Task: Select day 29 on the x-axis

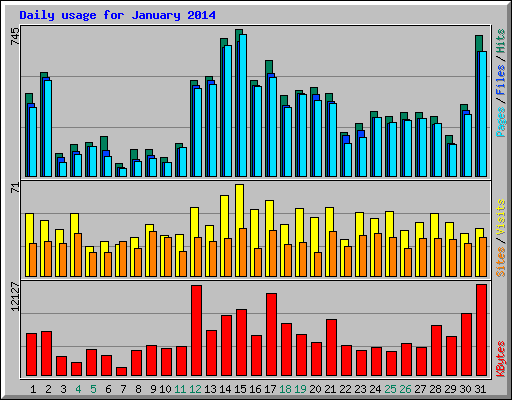Action: pyautogui.click(x=450, y=389)
